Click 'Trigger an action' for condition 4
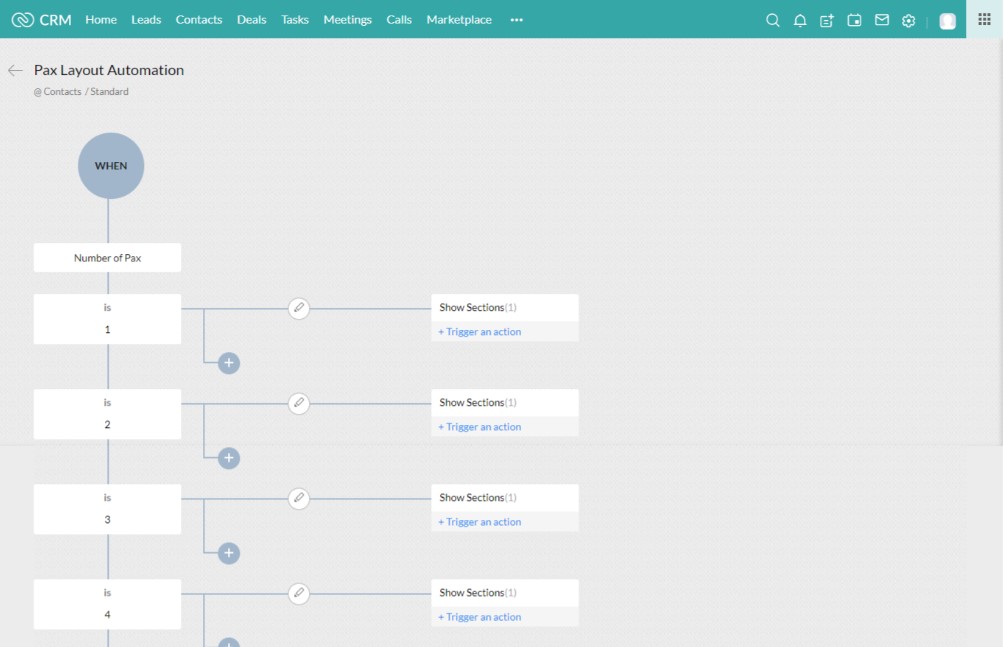The image size is (1004, 647). click(x=480, y=617)
